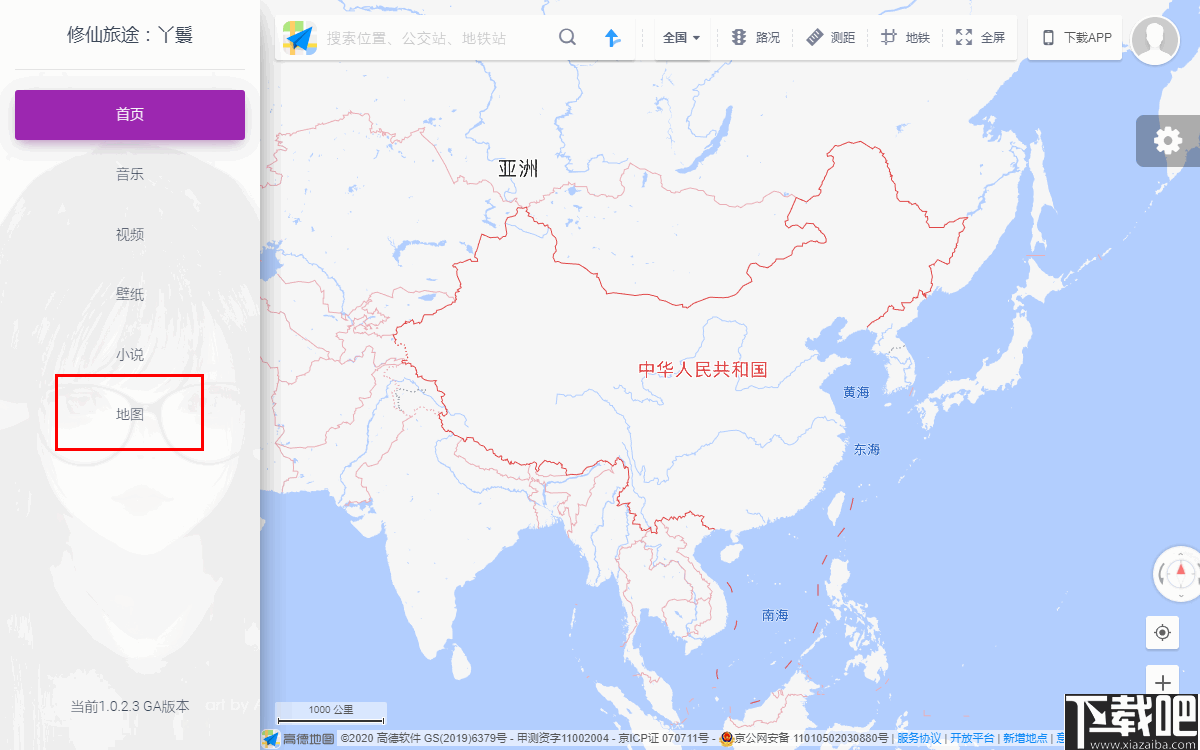Open route directions with blue arrow icon
Image resolution: width=1200 pixels, height=750 pixels.
pyautogui.click(x=613, y=38)
